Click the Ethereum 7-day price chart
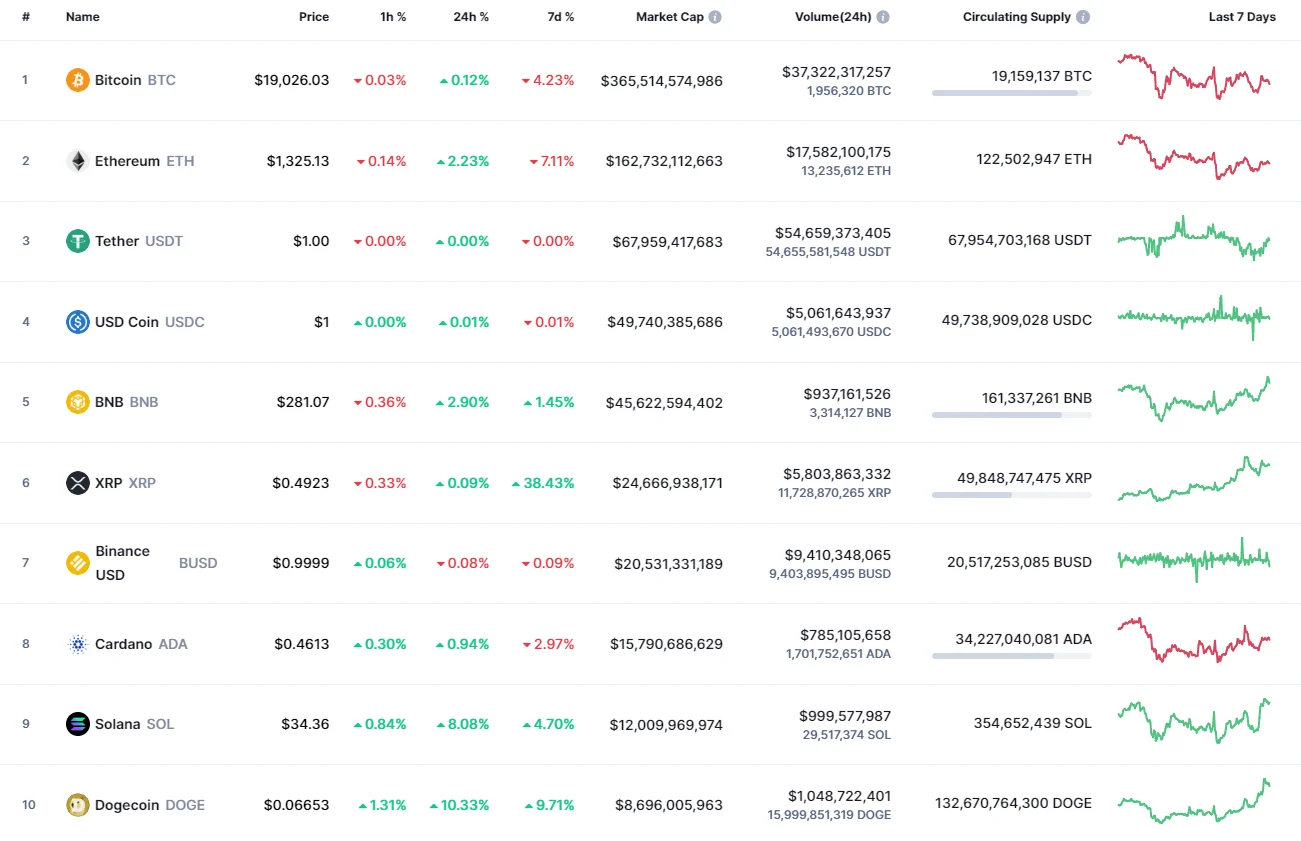 (1194, 160)
